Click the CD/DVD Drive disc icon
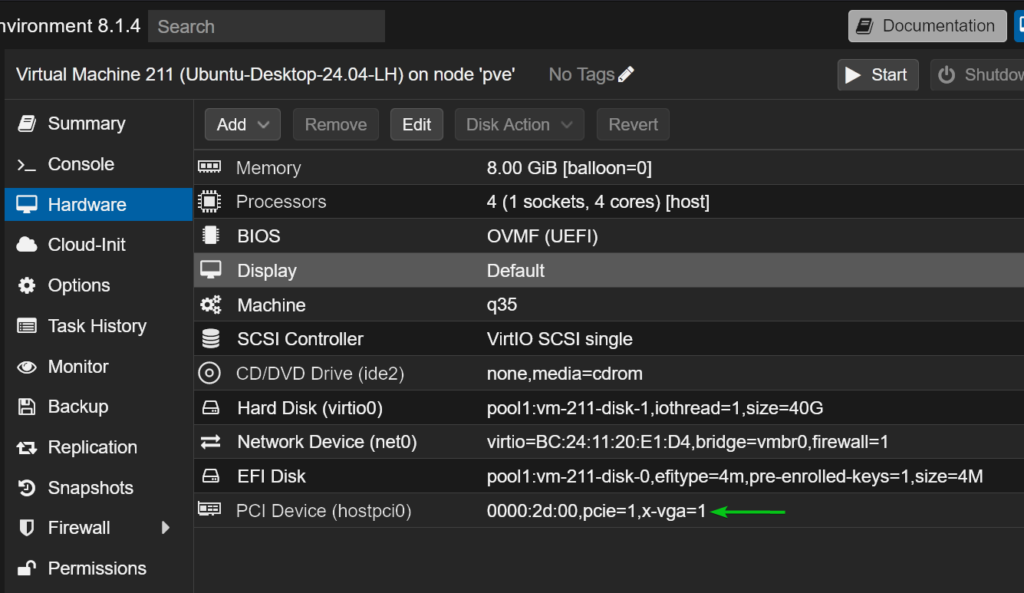Image resolution: width=1024 pixels, height=593 pixels. [x=210, y=373]
